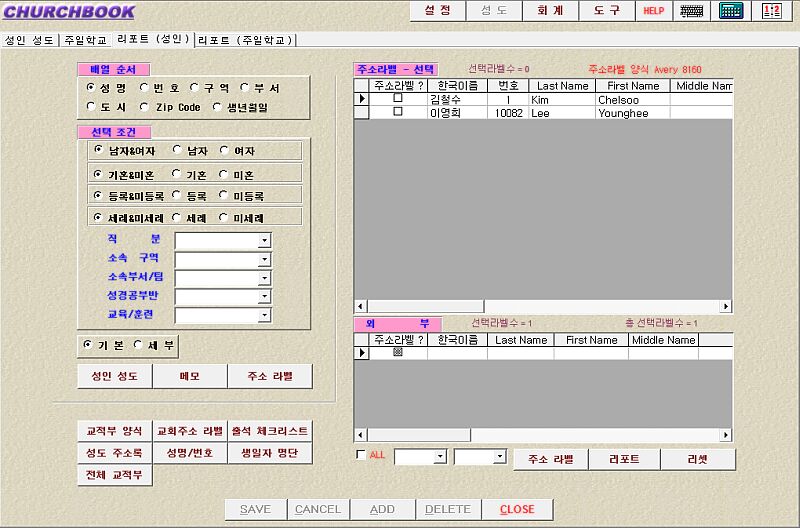Expand the 직분 dropdown

[x=264, y=240]
